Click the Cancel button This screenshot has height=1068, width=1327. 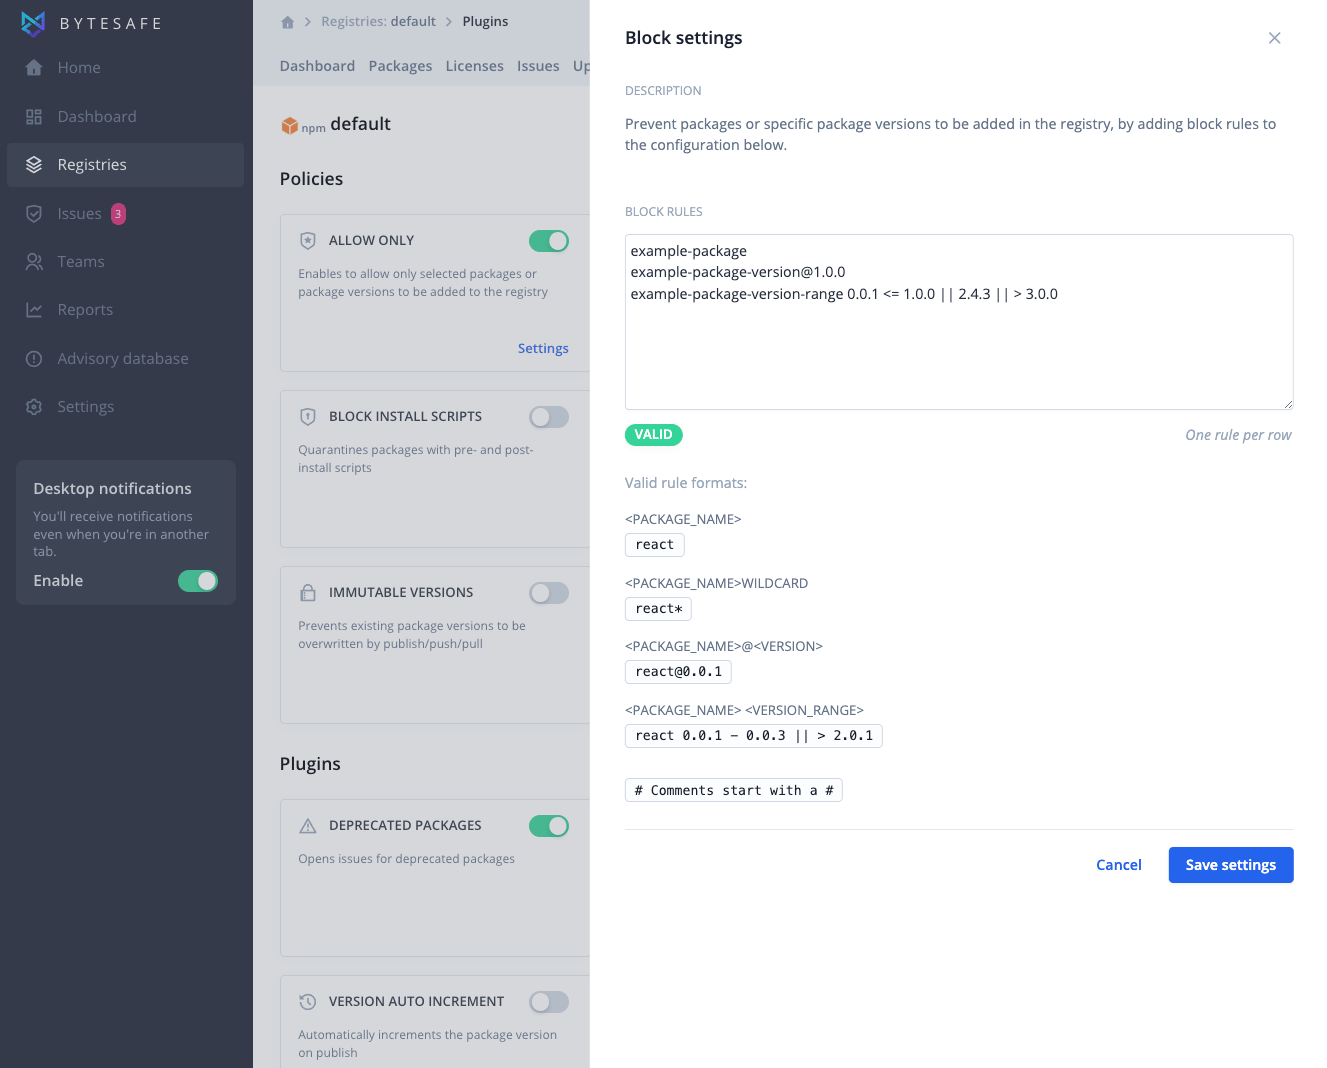1118,865
